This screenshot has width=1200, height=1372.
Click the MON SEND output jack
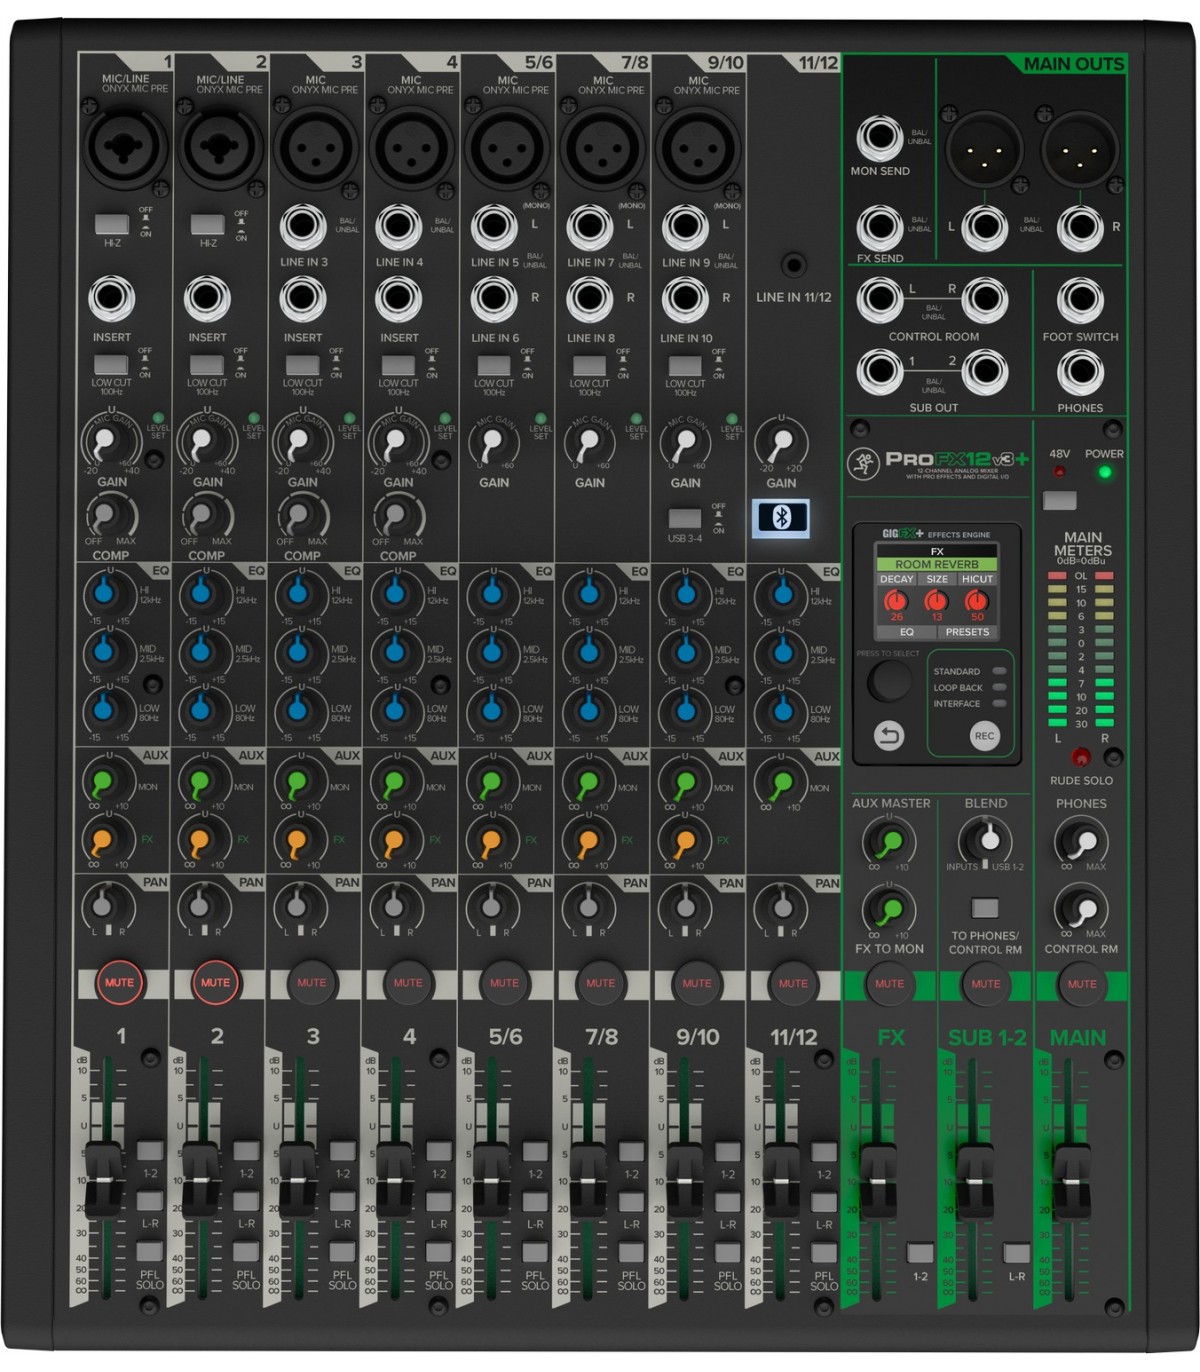[x=880, y=138]
